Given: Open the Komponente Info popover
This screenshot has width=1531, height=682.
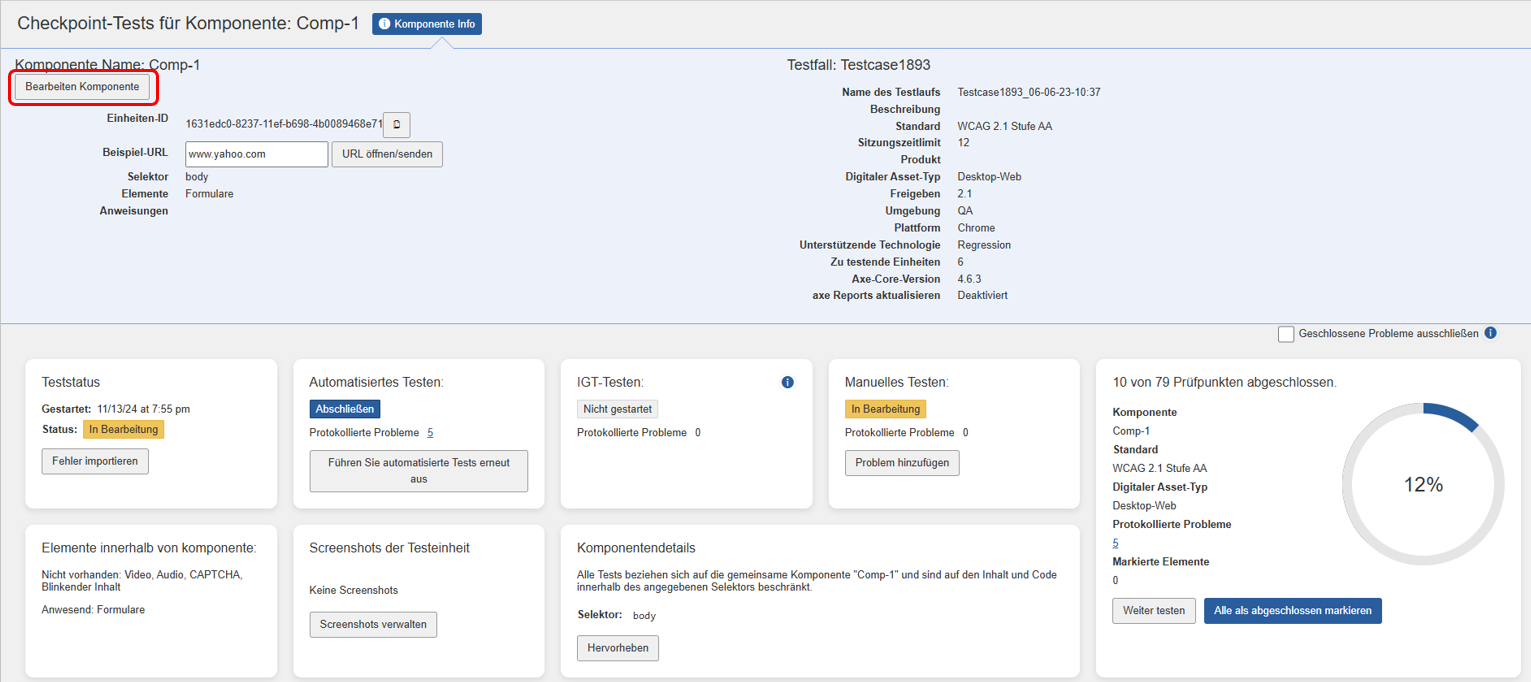Looking at the screenshot, I should click(427, 24).
